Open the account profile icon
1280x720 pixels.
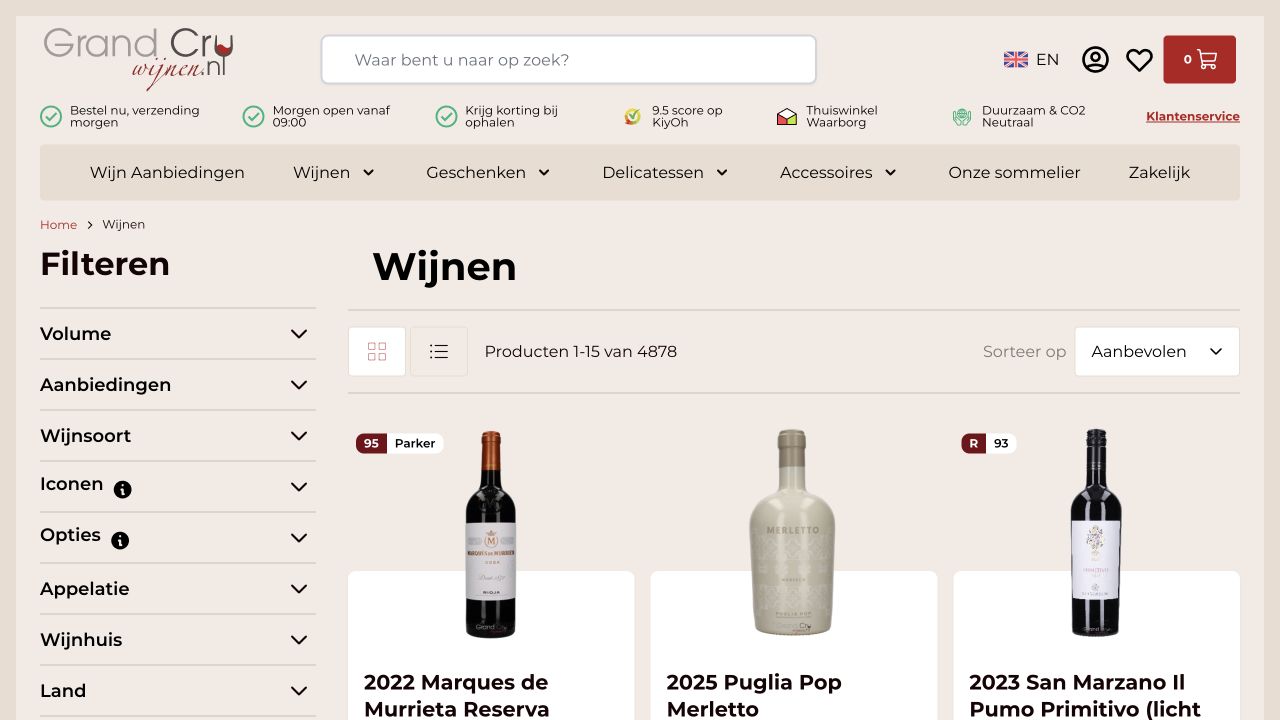click(x=1095, y=60)
